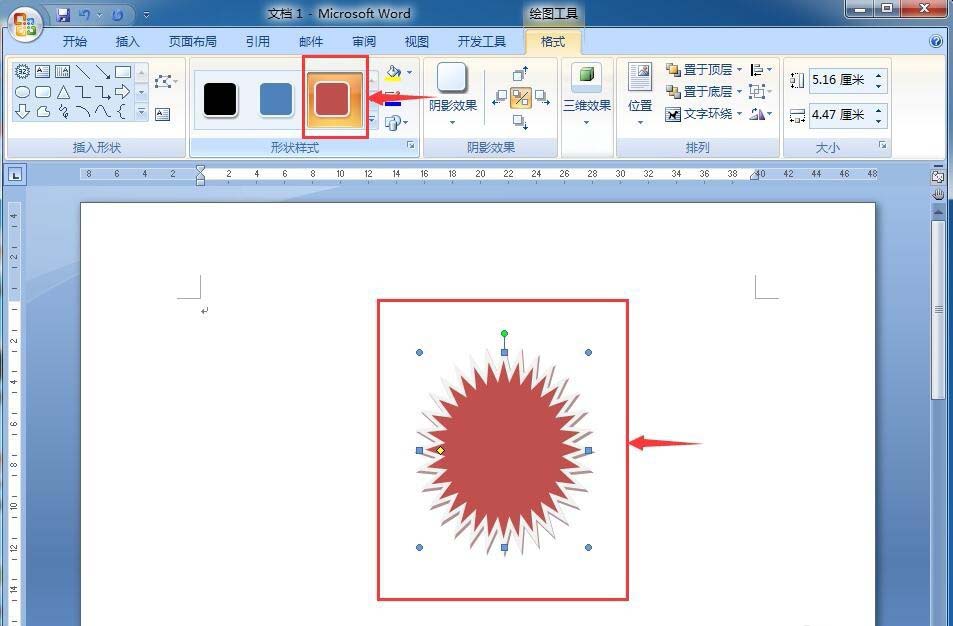The height and width of the screenshot is (626, 953).
Task: Choose the black shape style swatch
Action: point(219,99)
